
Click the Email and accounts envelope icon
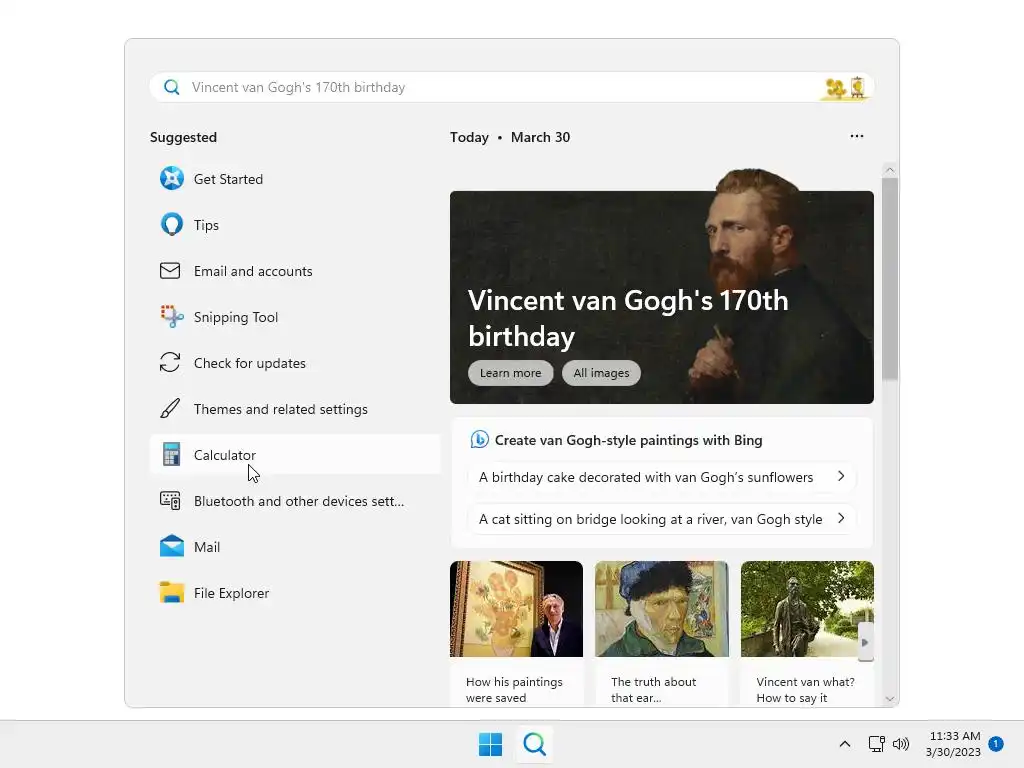(170, 270)
